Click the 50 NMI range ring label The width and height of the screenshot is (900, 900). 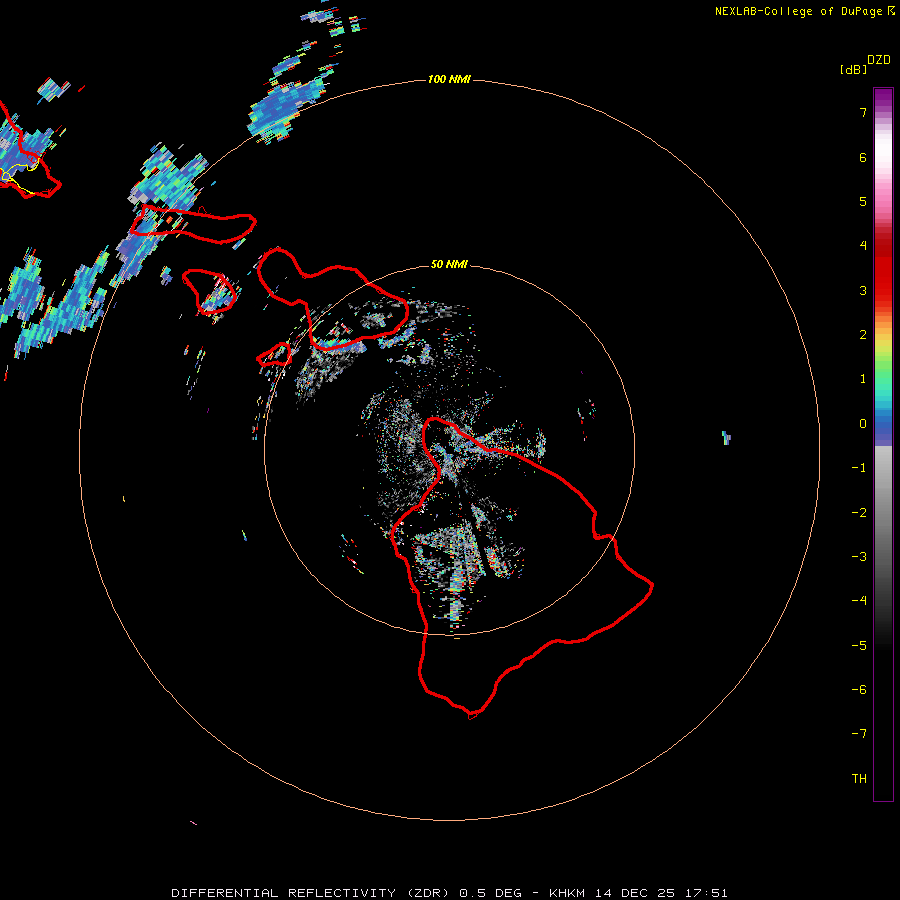tap(449, 264)
